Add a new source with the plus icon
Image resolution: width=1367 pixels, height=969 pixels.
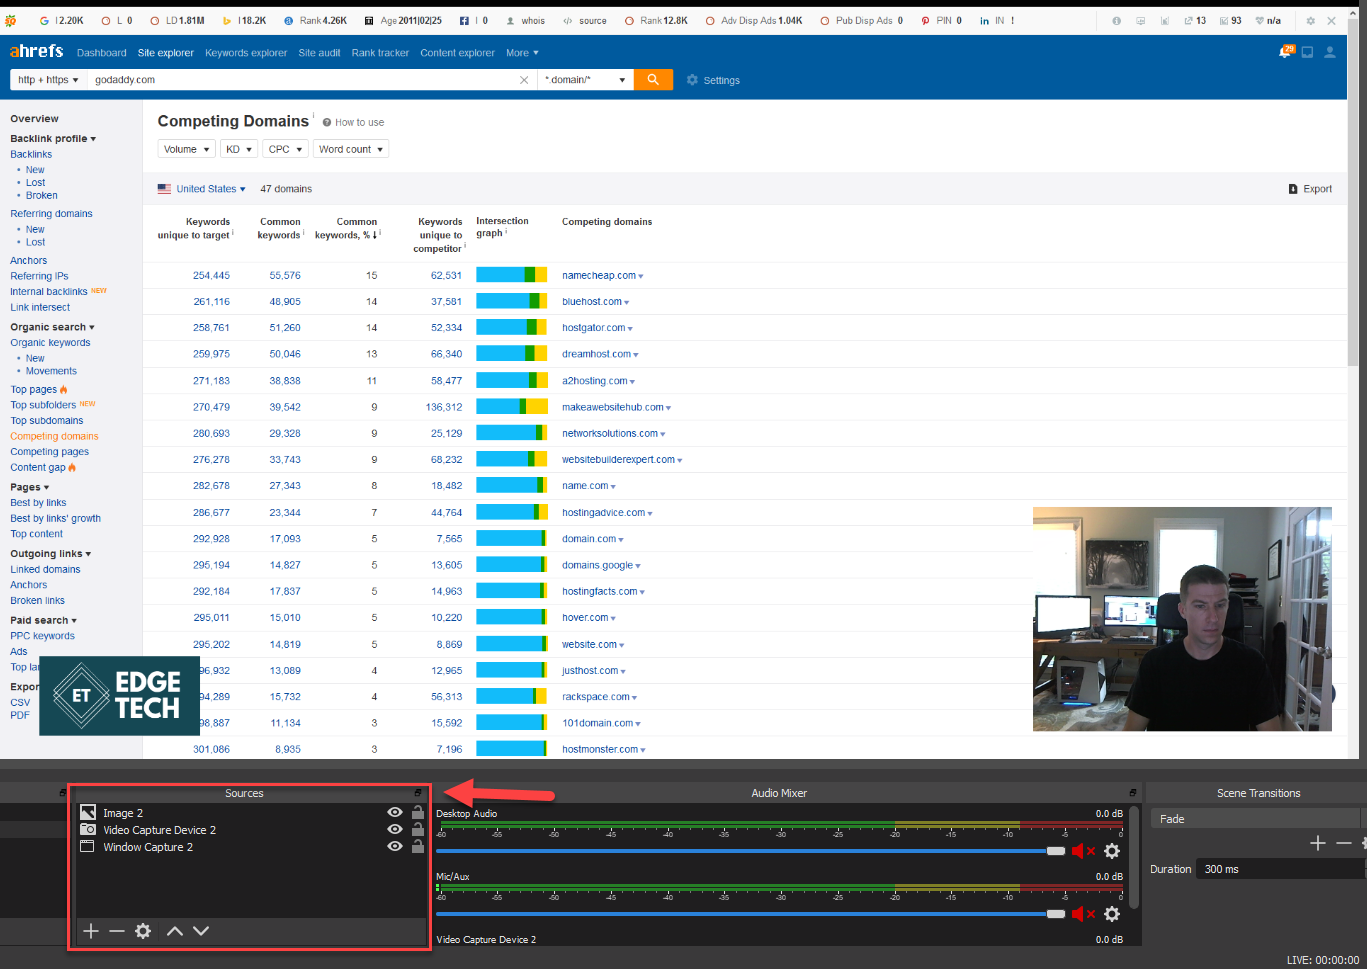coord(91,931)
